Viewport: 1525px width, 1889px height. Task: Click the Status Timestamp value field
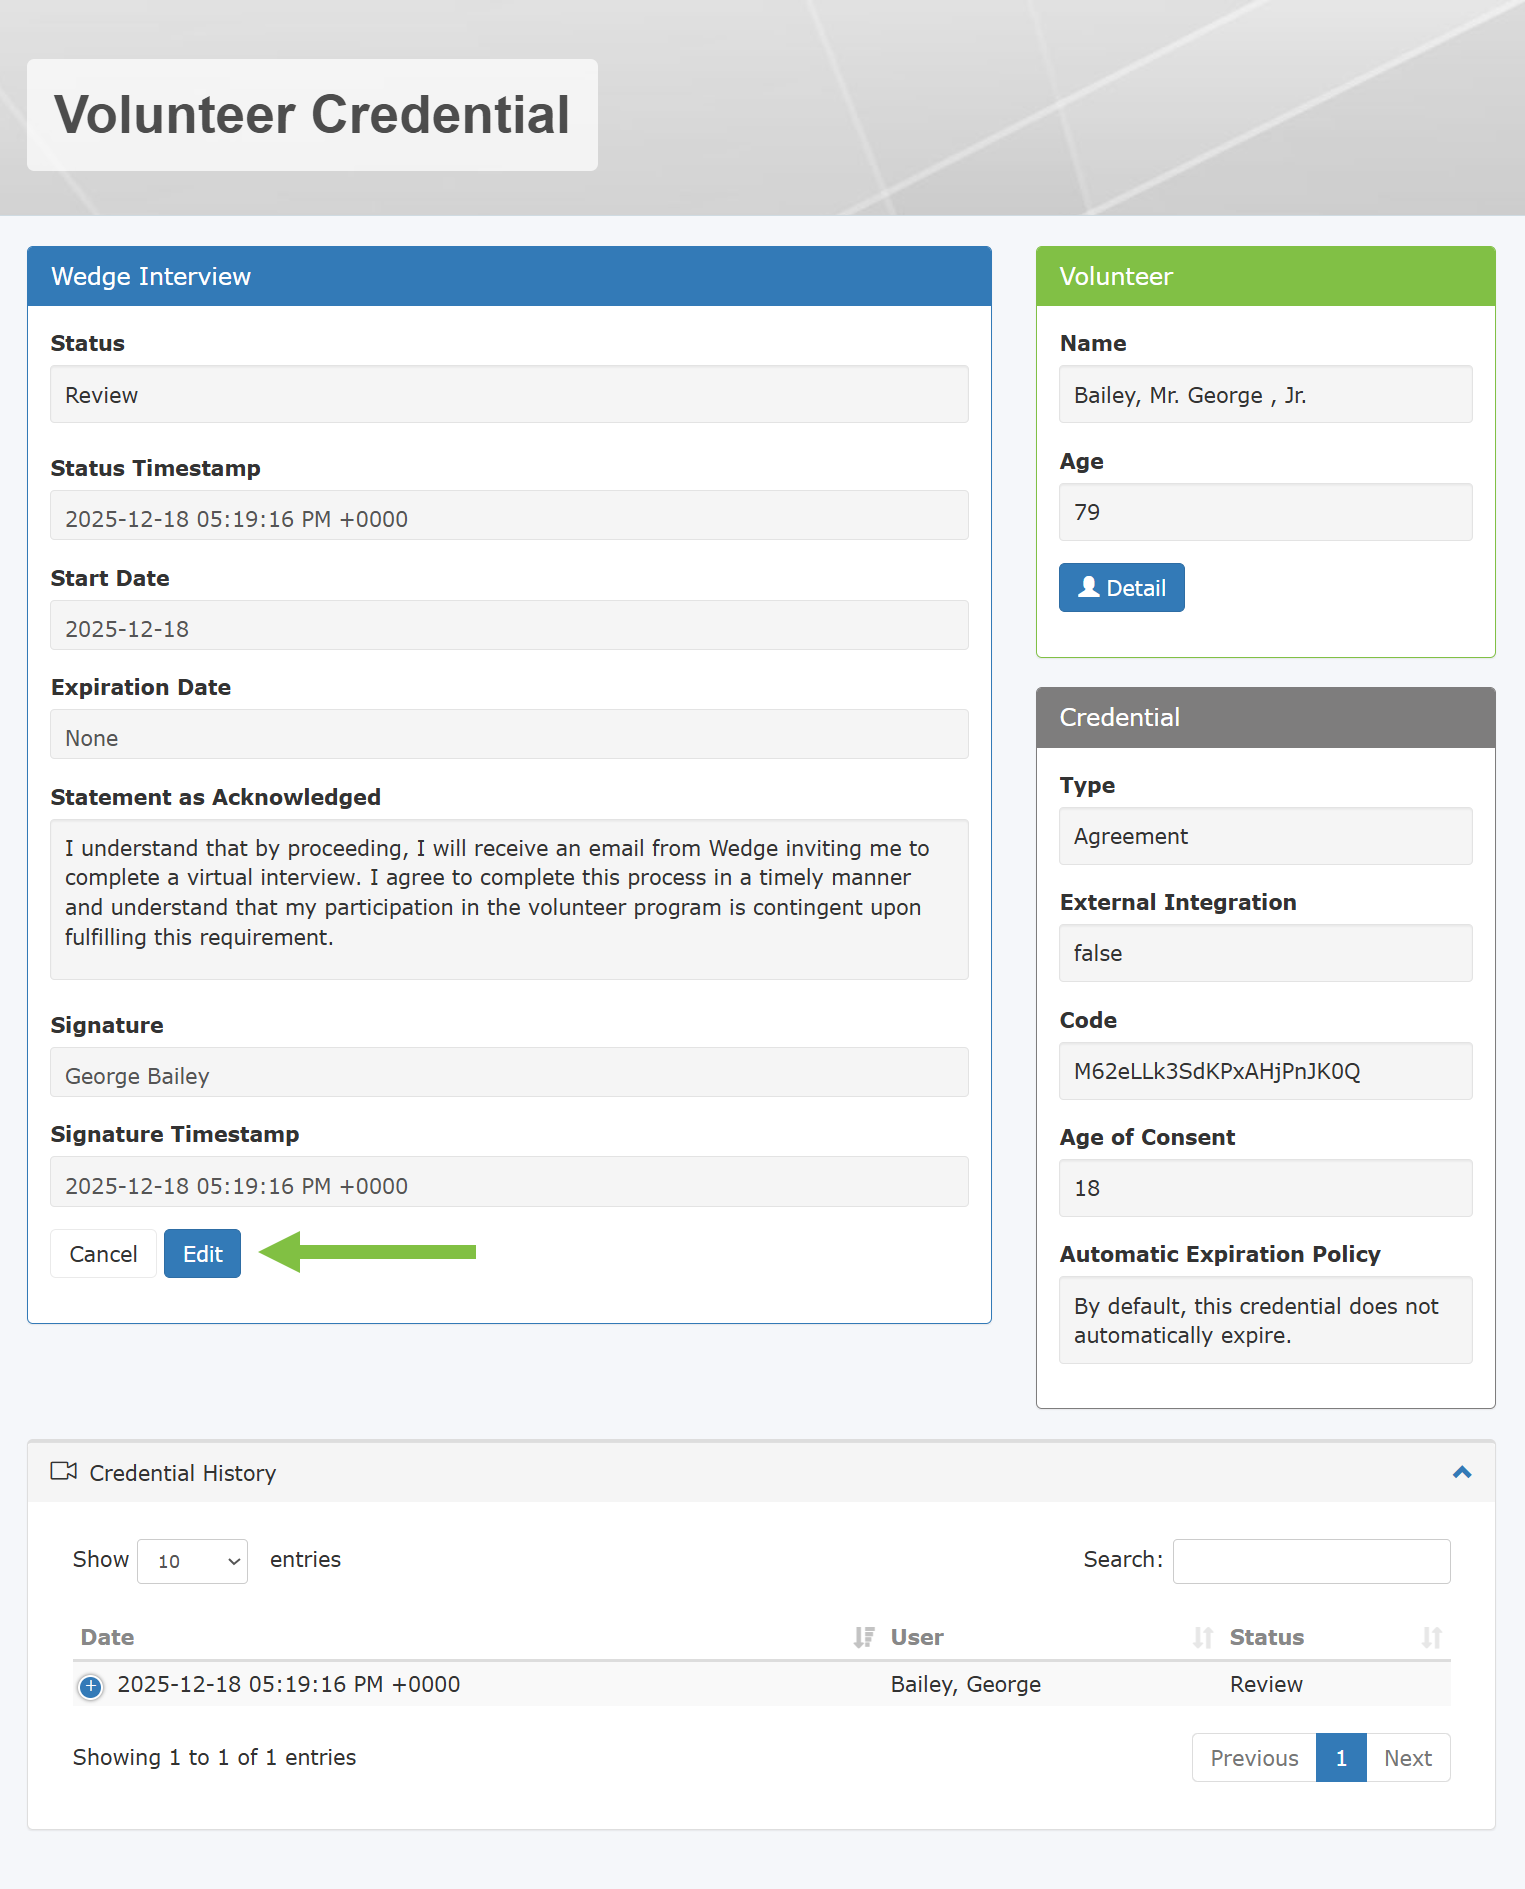point(509,515)
